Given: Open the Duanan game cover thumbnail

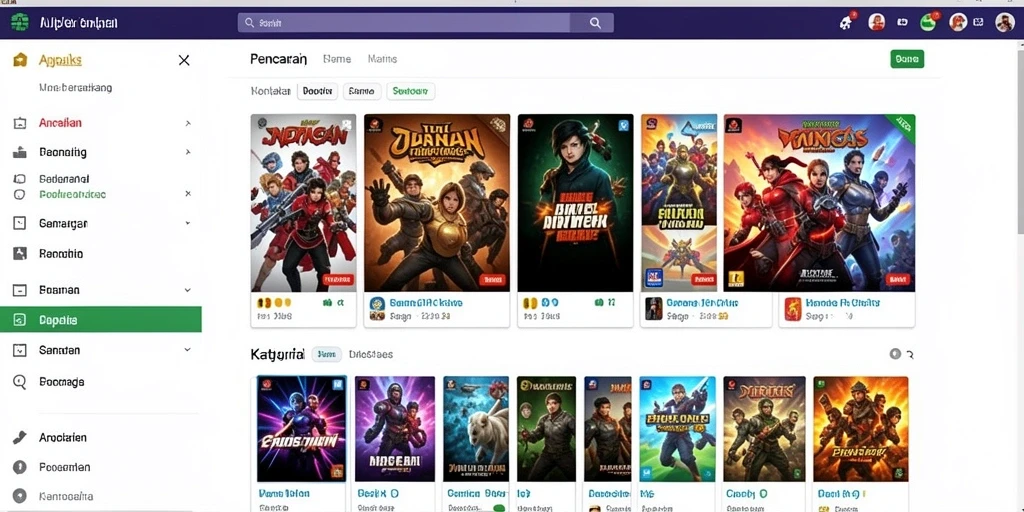Looking at the screenshot, I should (437, 203).
